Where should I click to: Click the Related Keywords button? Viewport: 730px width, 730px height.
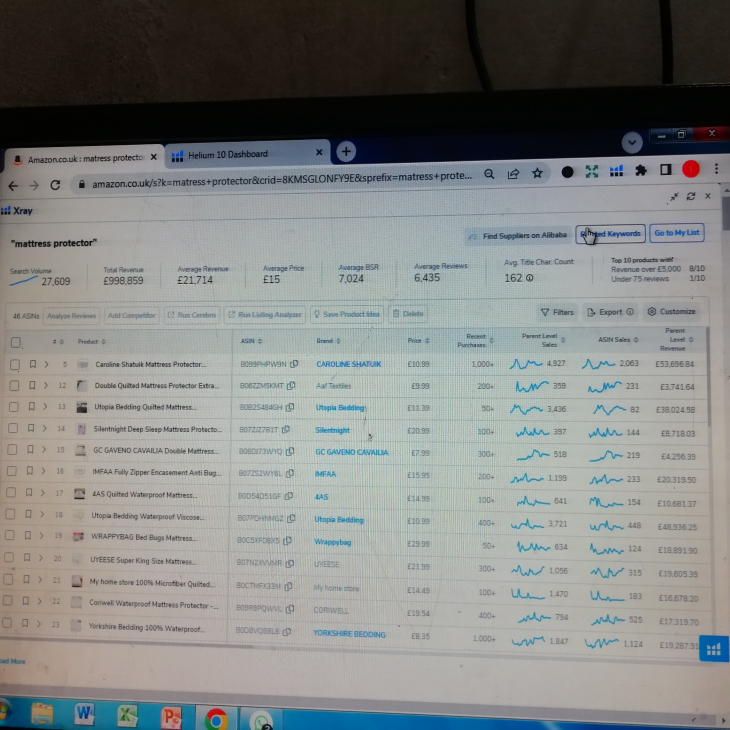point(610,234)
